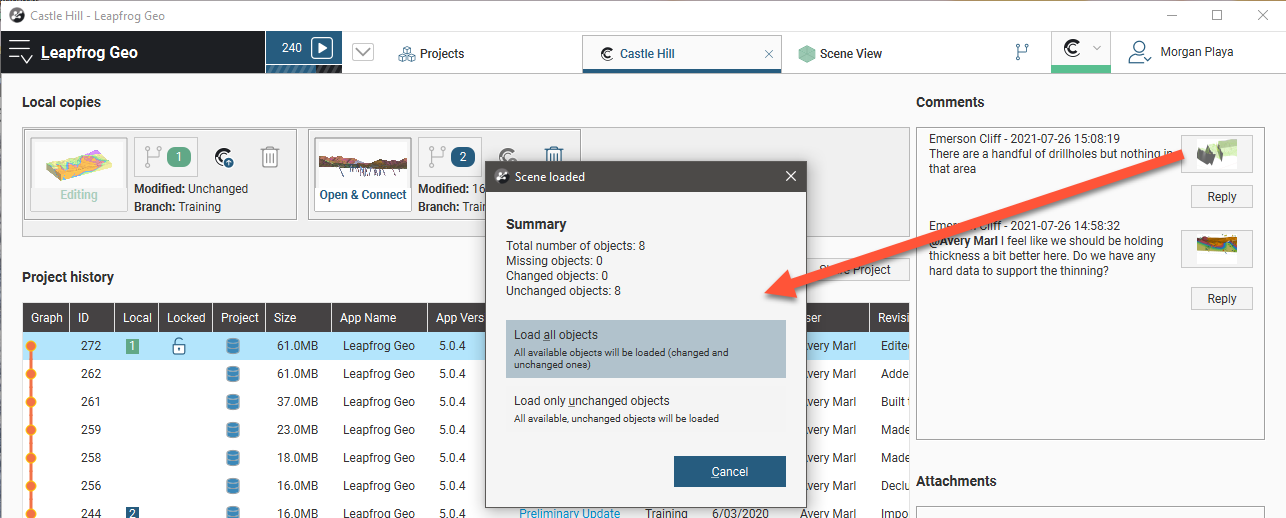1286x518 pixels.
Task: Open second comment's scene thumbnail
Action: tap(1216, 247)
